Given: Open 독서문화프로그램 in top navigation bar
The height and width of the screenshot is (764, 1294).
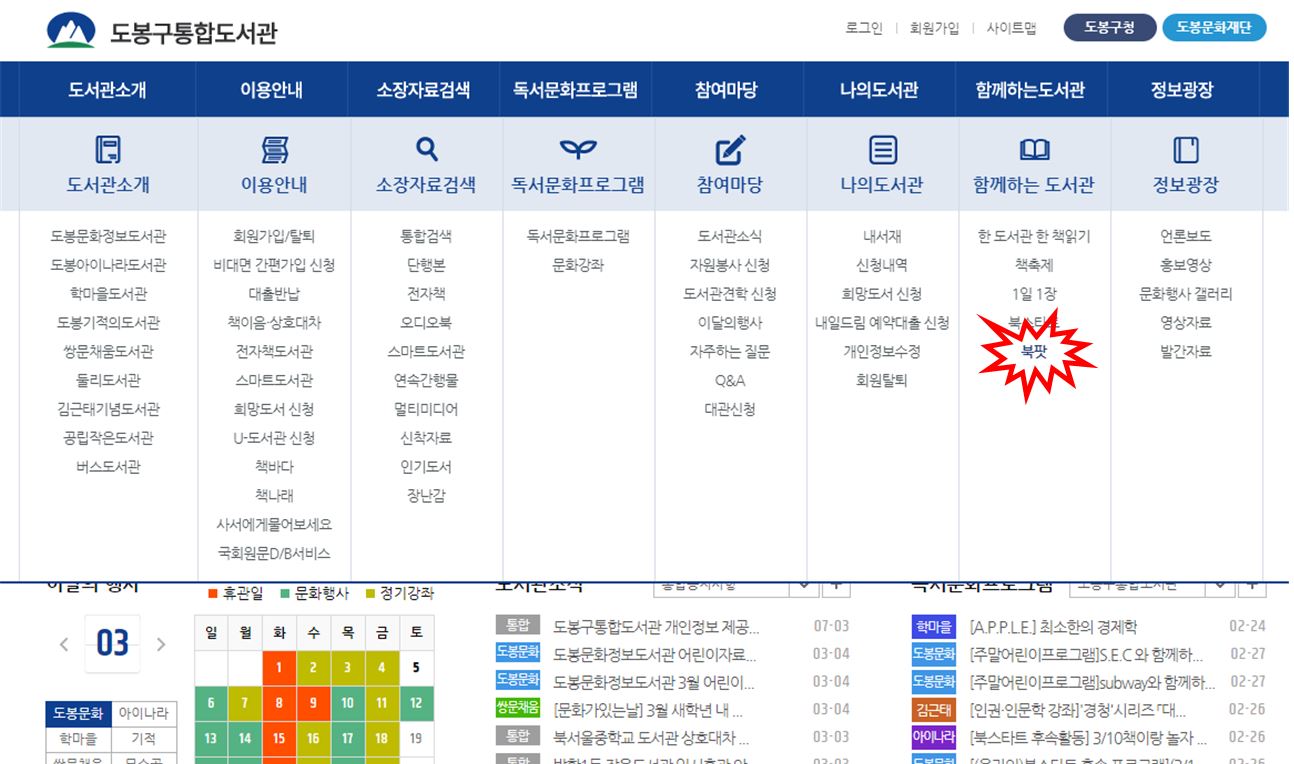Looking at the screenshot, I should [x=576, y=90].
